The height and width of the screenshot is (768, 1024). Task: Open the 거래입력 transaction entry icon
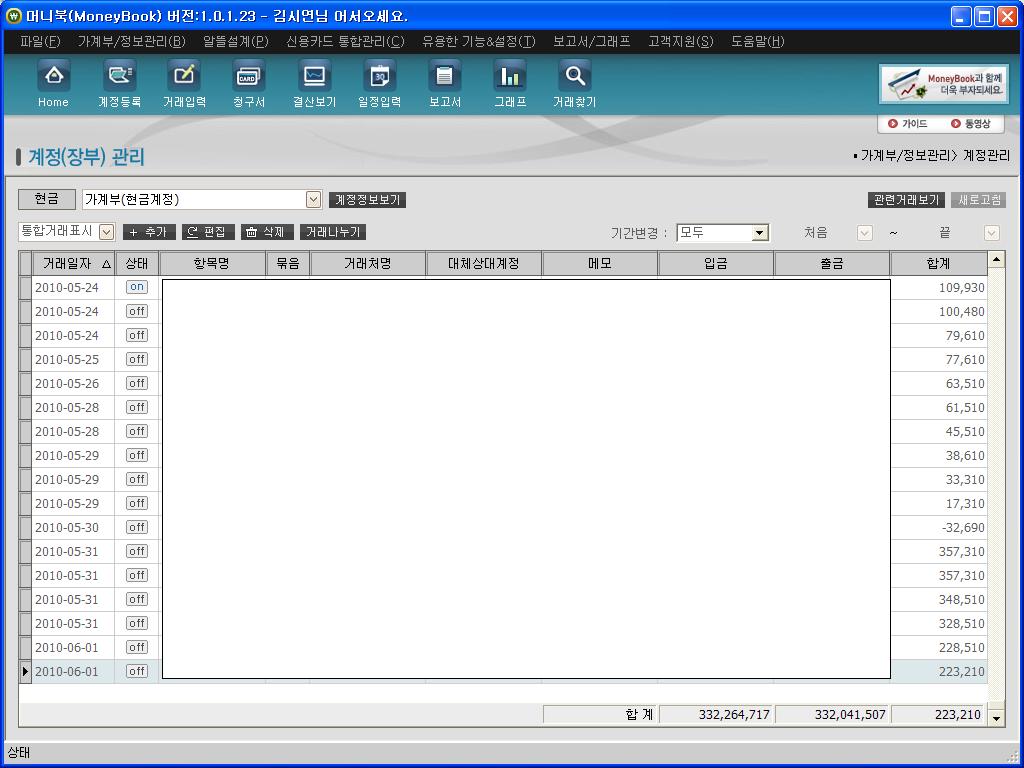tap(184, 76)
